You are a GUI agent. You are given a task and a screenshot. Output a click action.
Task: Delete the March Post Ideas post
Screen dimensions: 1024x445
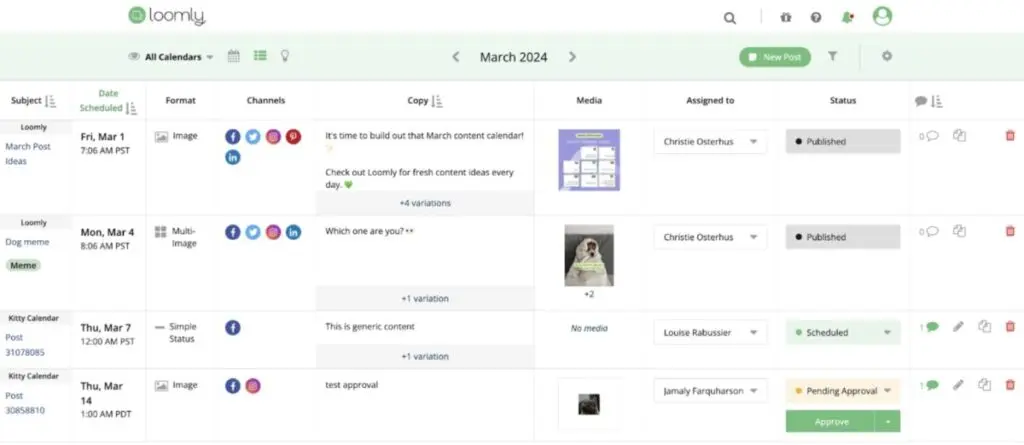coord(1009,135)
